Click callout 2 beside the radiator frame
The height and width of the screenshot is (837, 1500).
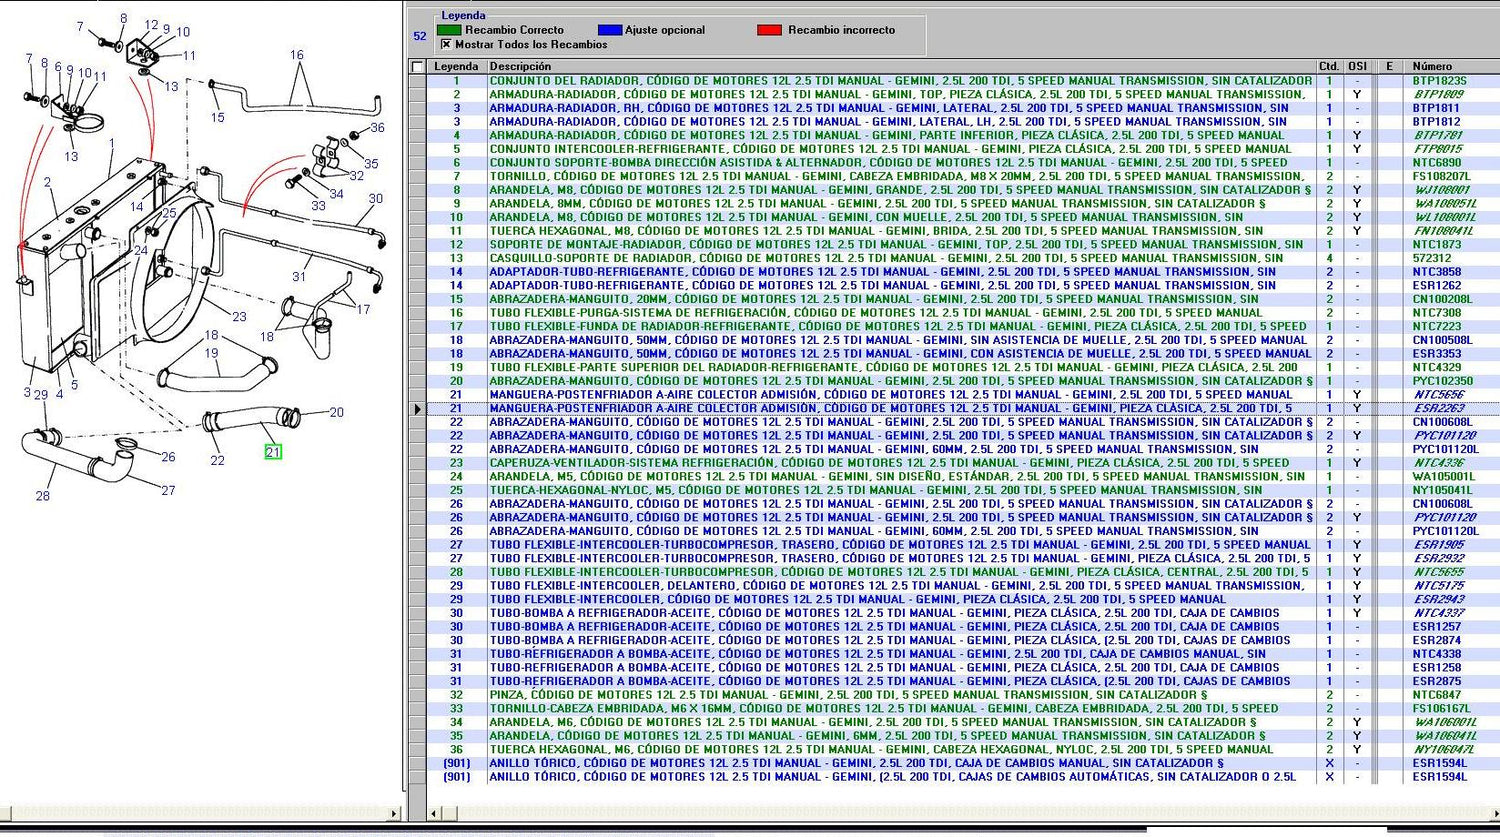coord(47,181)
